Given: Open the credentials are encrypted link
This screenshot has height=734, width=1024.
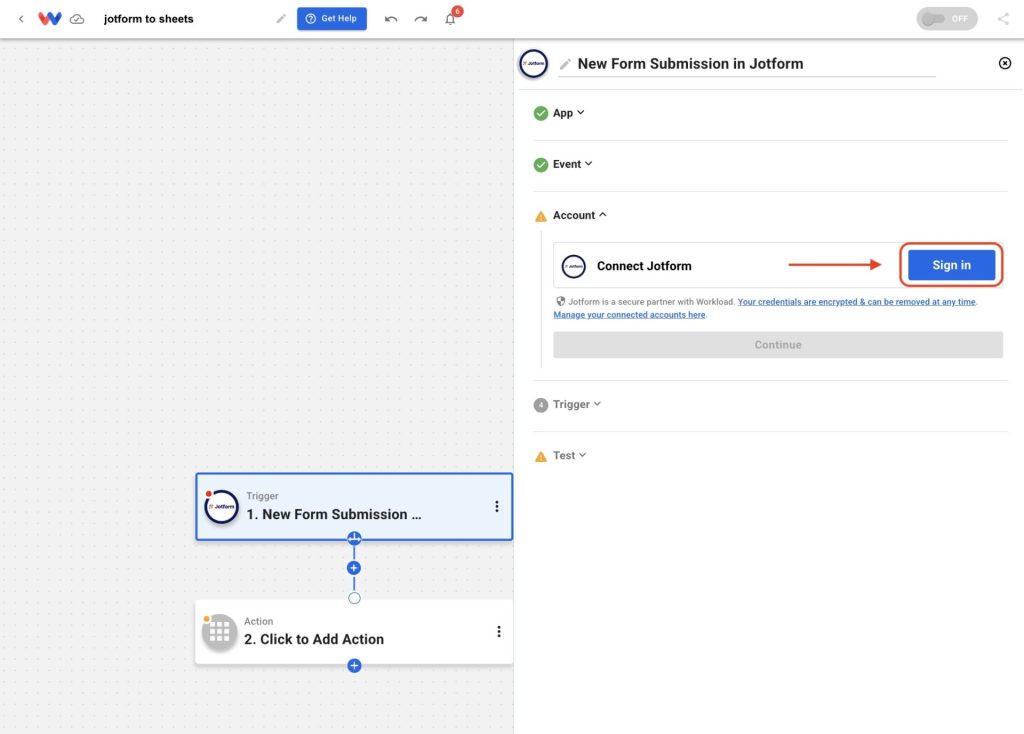Looking at the screenshot, I should tap(856, 302).
